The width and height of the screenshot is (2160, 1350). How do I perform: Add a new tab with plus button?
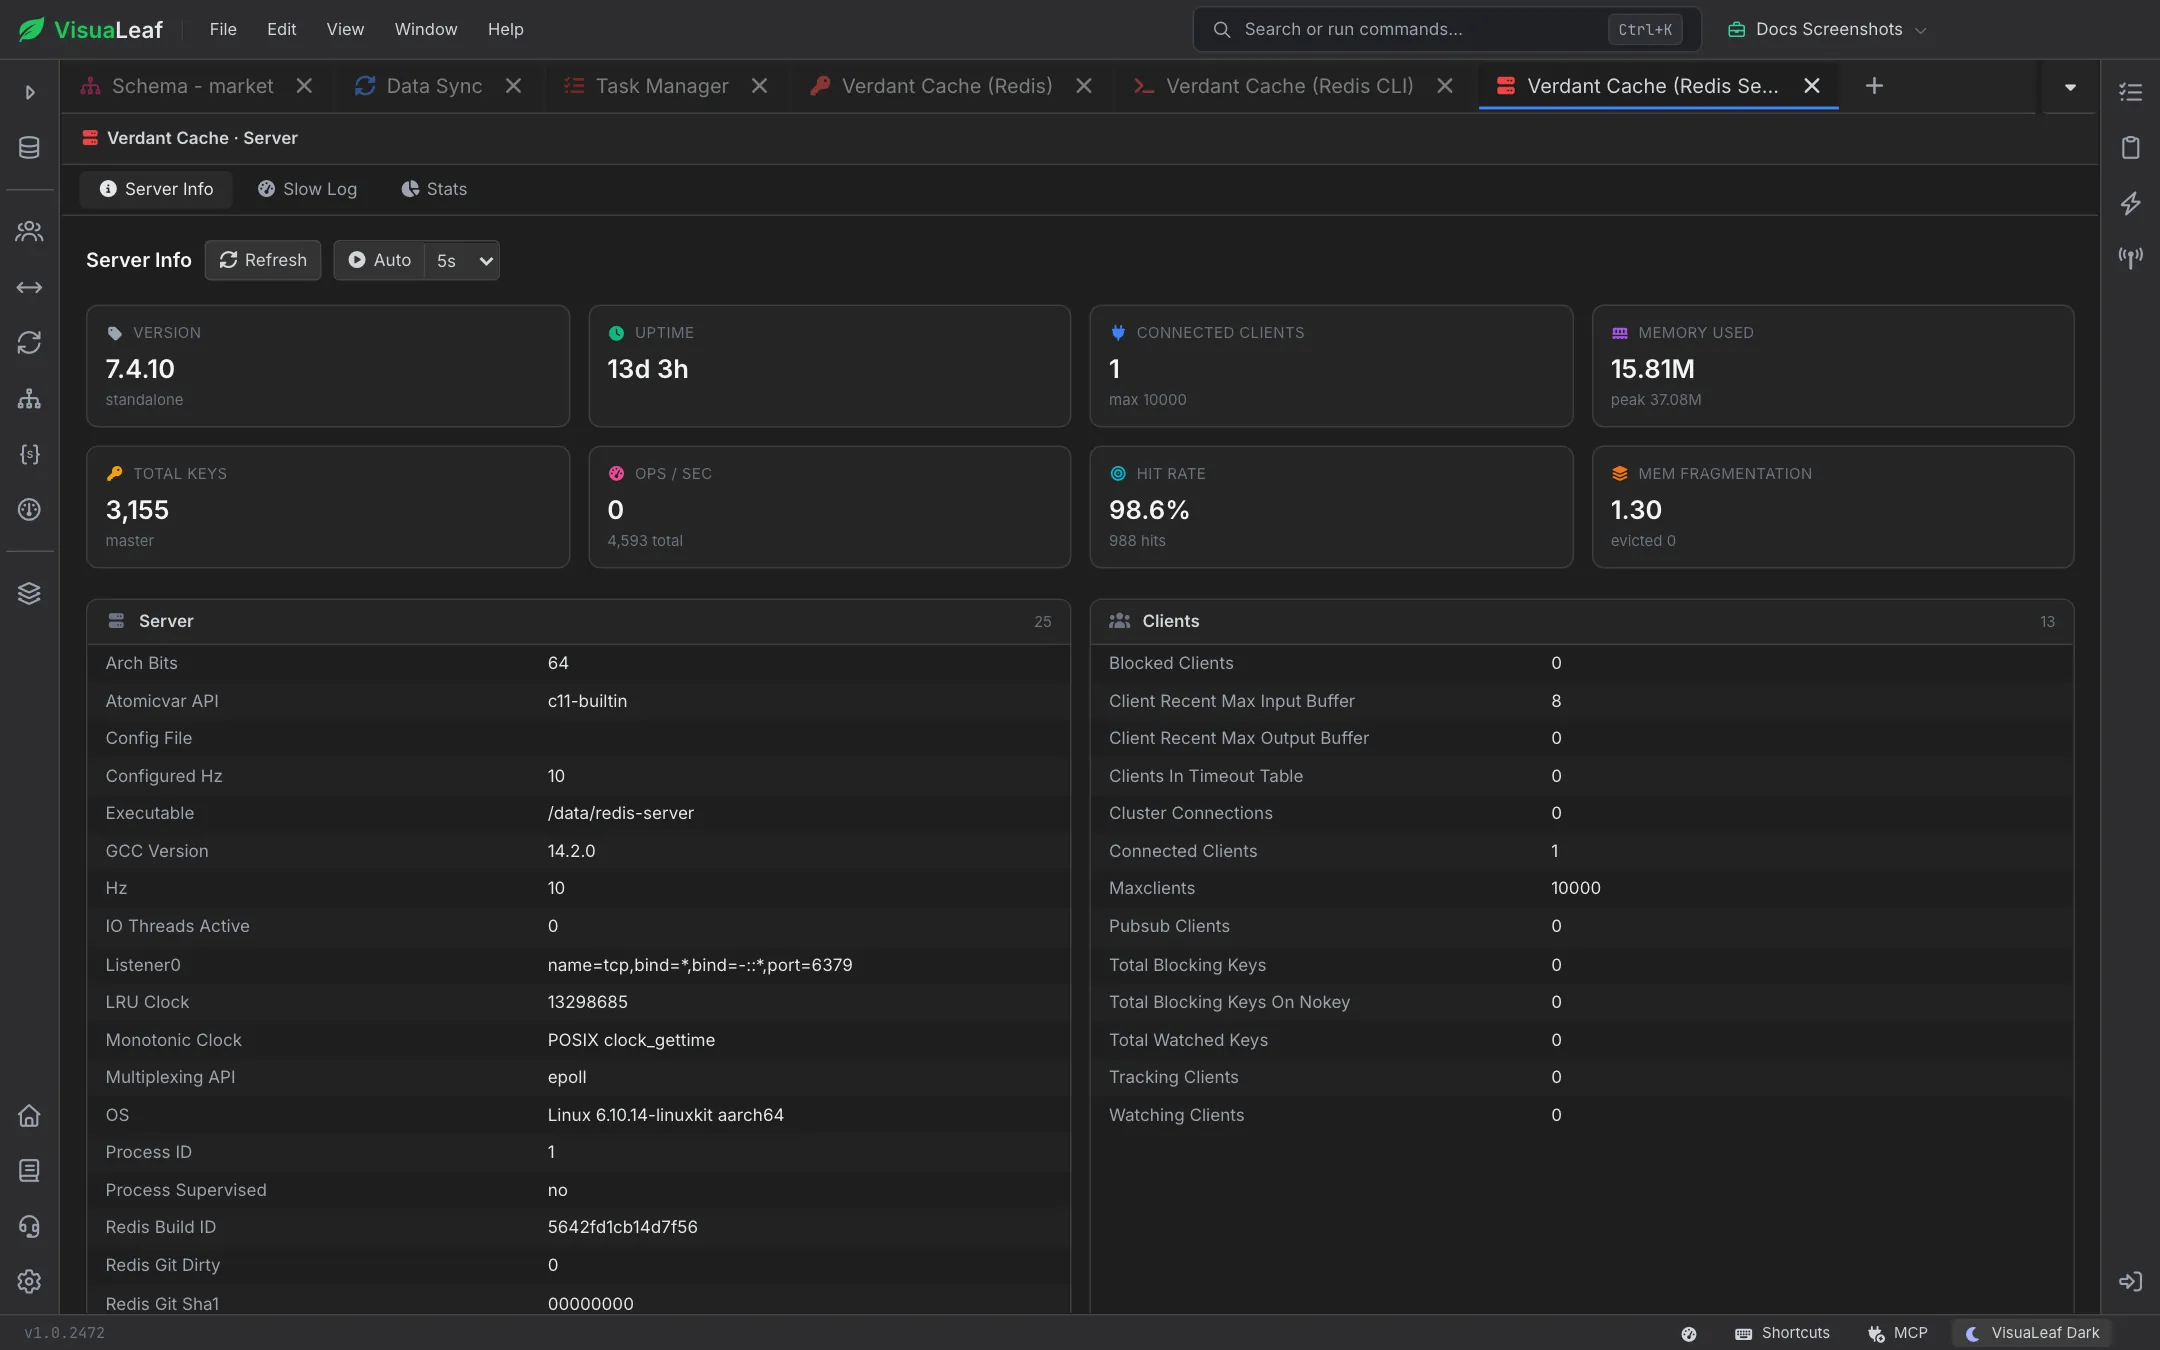[1874, 86]
